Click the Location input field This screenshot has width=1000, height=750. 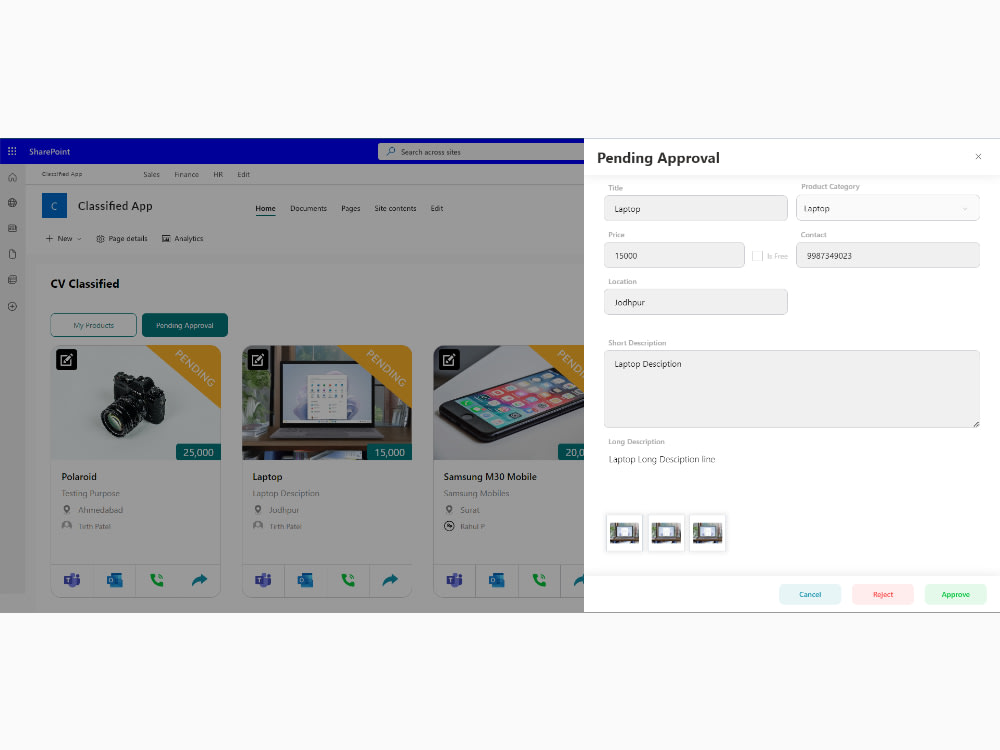(696, 302)
